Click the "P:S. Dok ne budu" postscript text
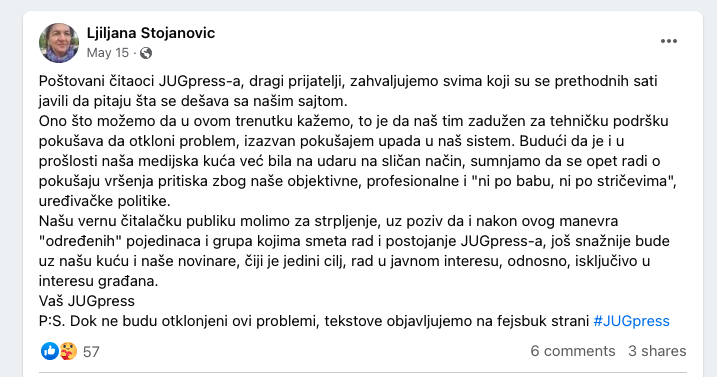Viewport: 717px width, 377px height. (316, 321)
